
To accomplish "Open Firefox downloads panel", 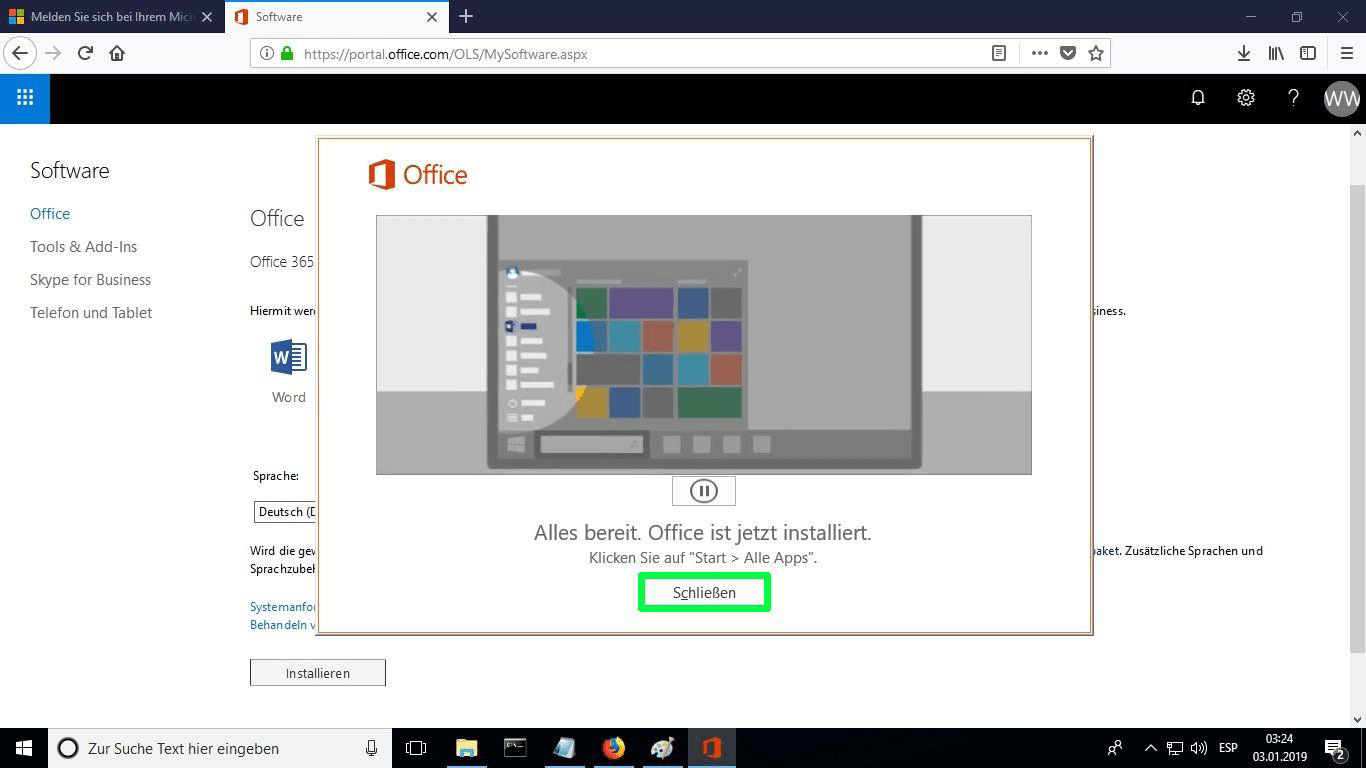I will point(1243,54).
